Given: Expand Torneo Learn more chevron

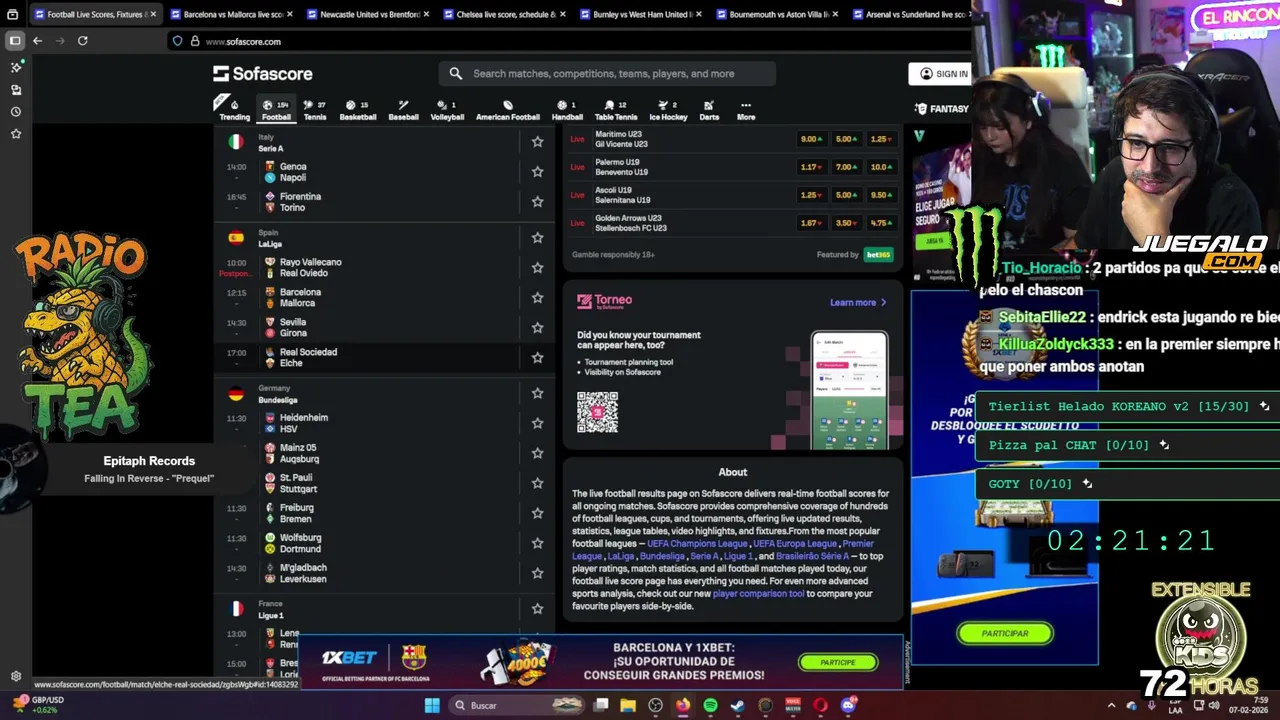Looking at the screenshot, I should click(883, 302).
